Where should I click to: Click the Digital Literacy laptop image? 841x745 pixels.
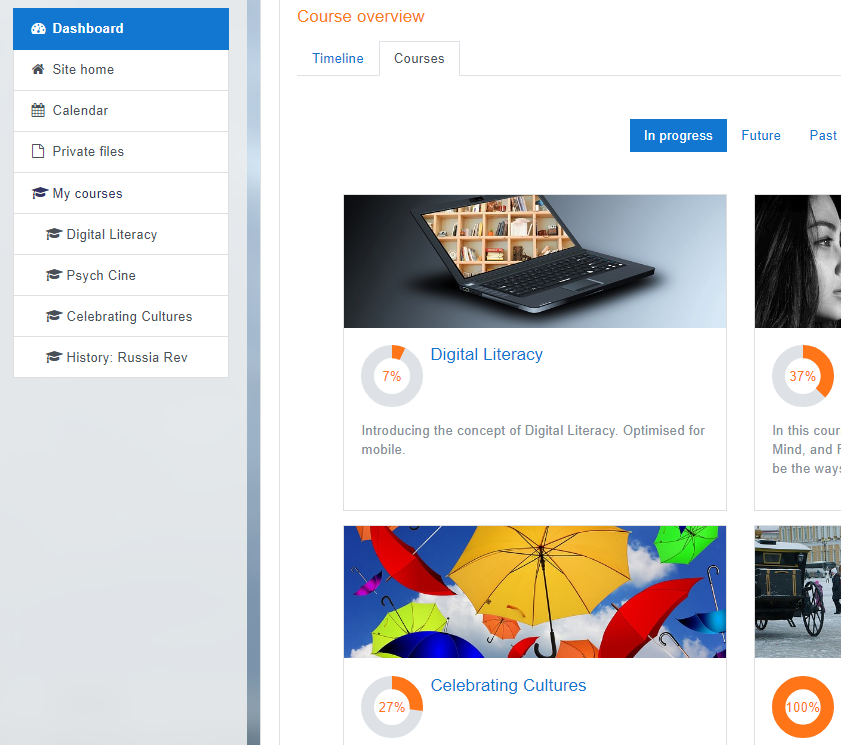pyautogui.click(x=535, y=261)
